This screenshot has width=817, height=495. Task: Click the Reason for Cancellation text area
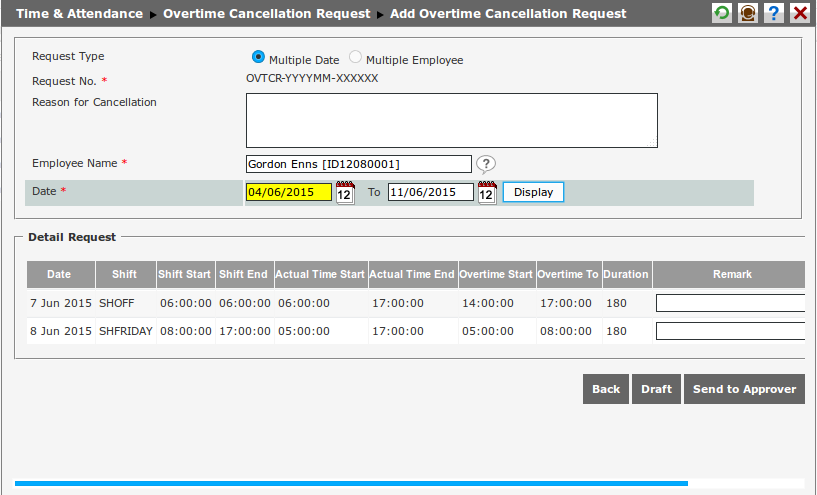(451, 121)
